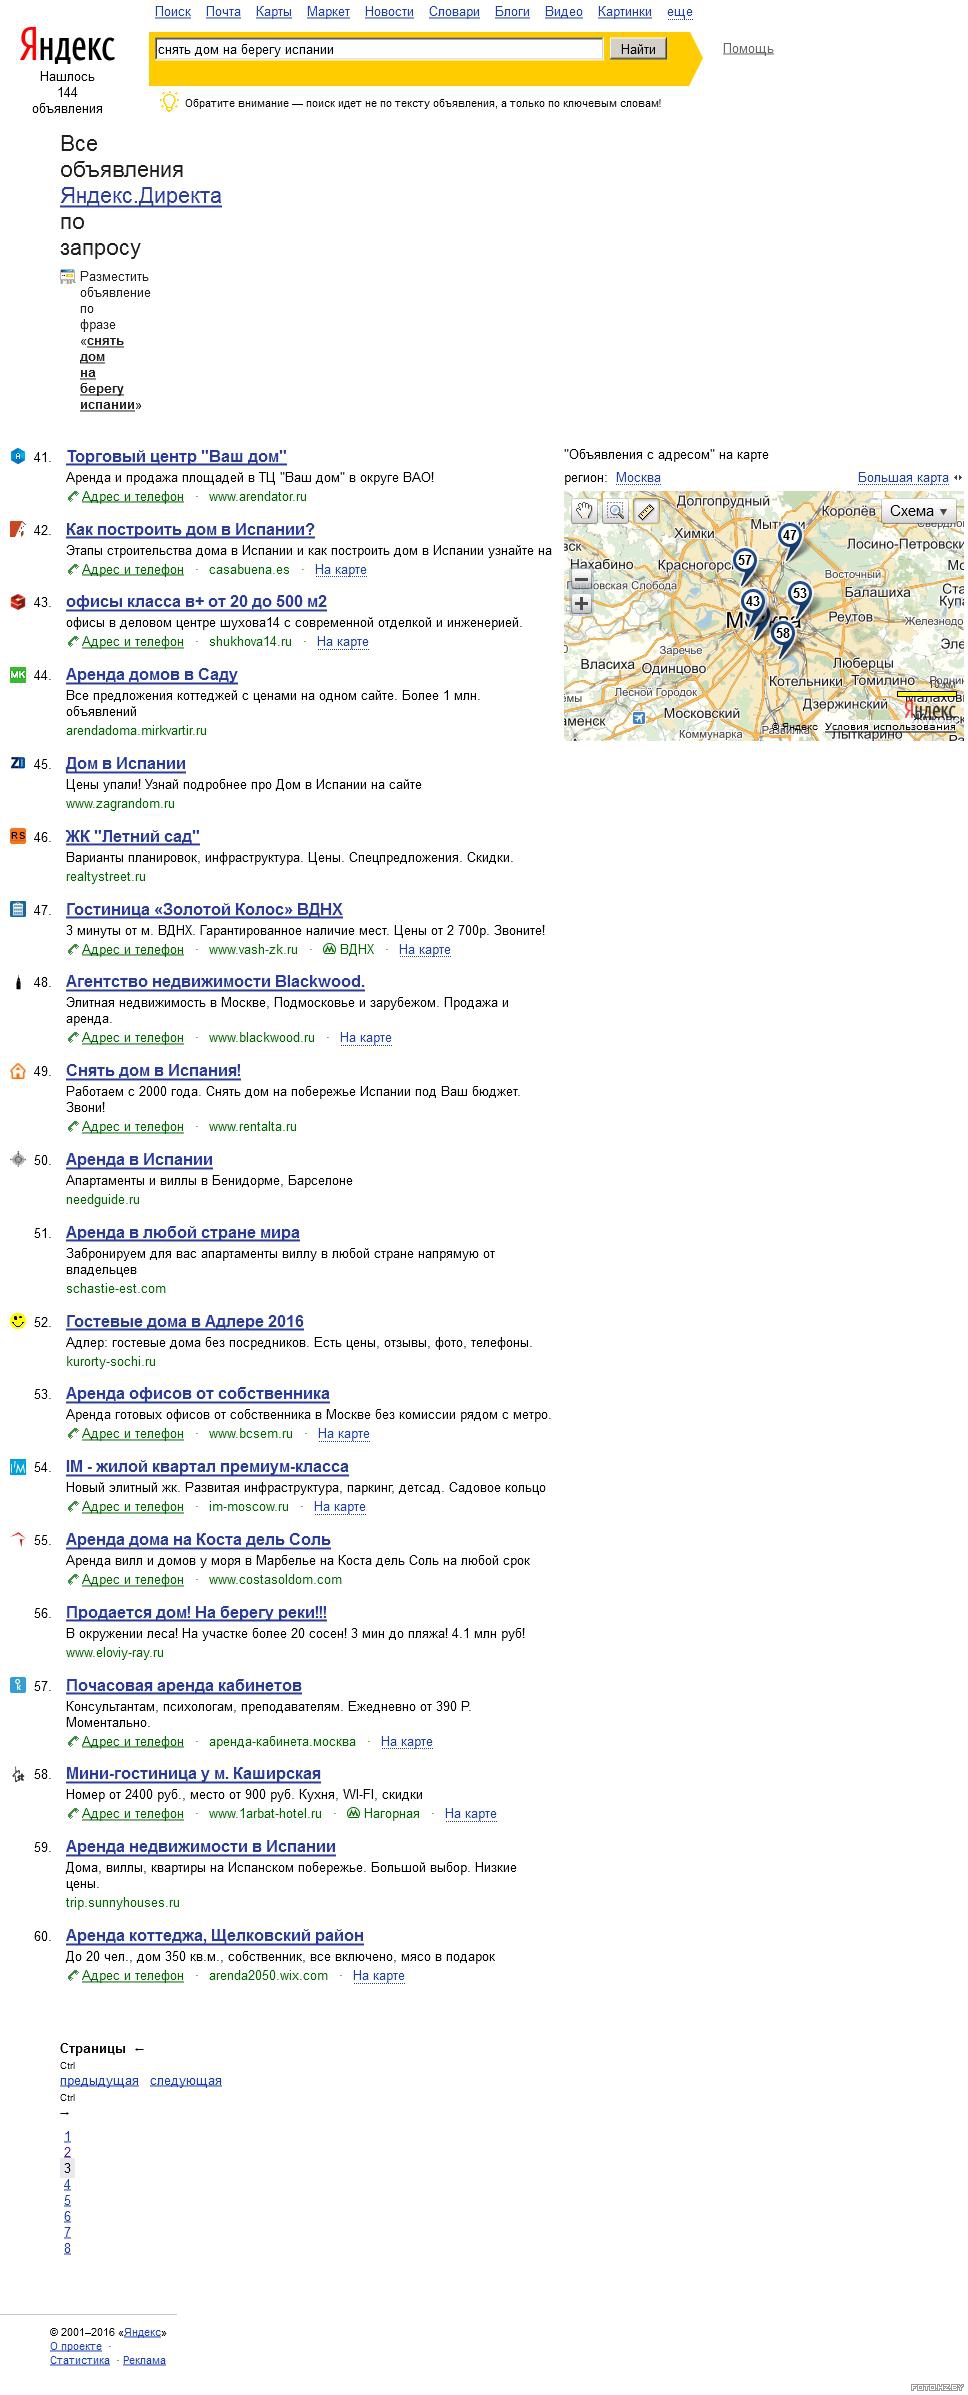Go to results page 1
This screenshot has width=968, height=2395.
coord(67,2137)
